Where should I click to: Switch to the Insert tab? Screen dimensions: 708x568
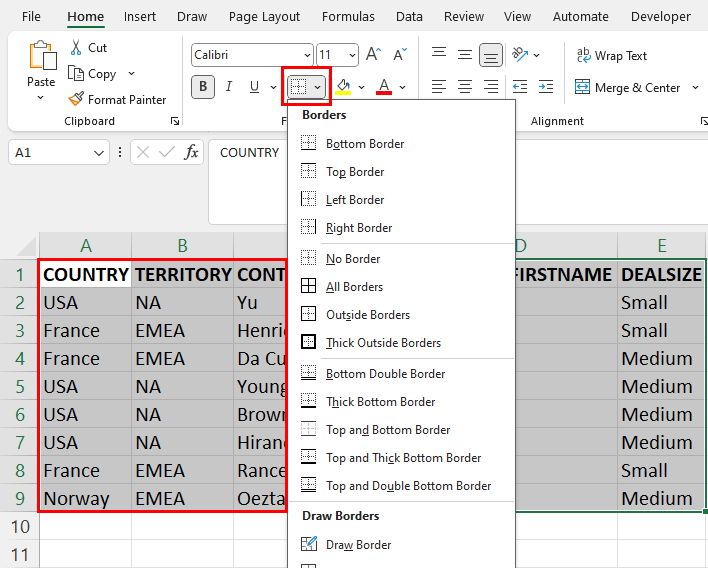[x=140, y=17]
